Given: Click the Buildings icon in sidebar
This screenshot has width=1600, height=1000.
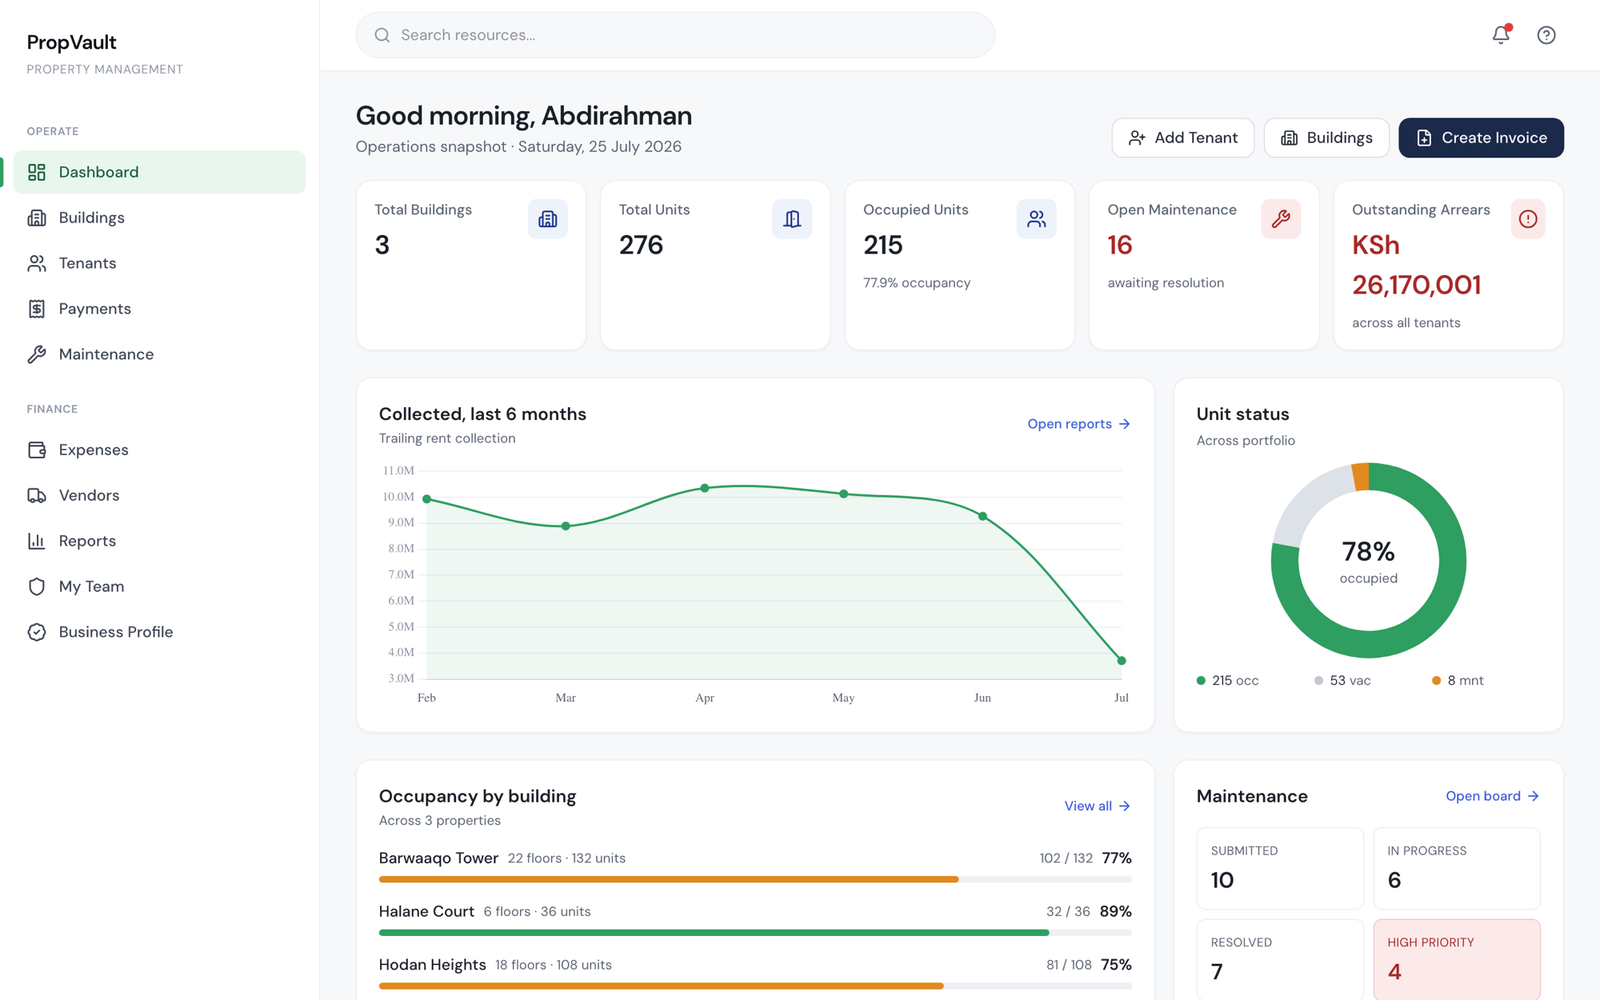Looking at the screenshot, I should coord(37,218).
